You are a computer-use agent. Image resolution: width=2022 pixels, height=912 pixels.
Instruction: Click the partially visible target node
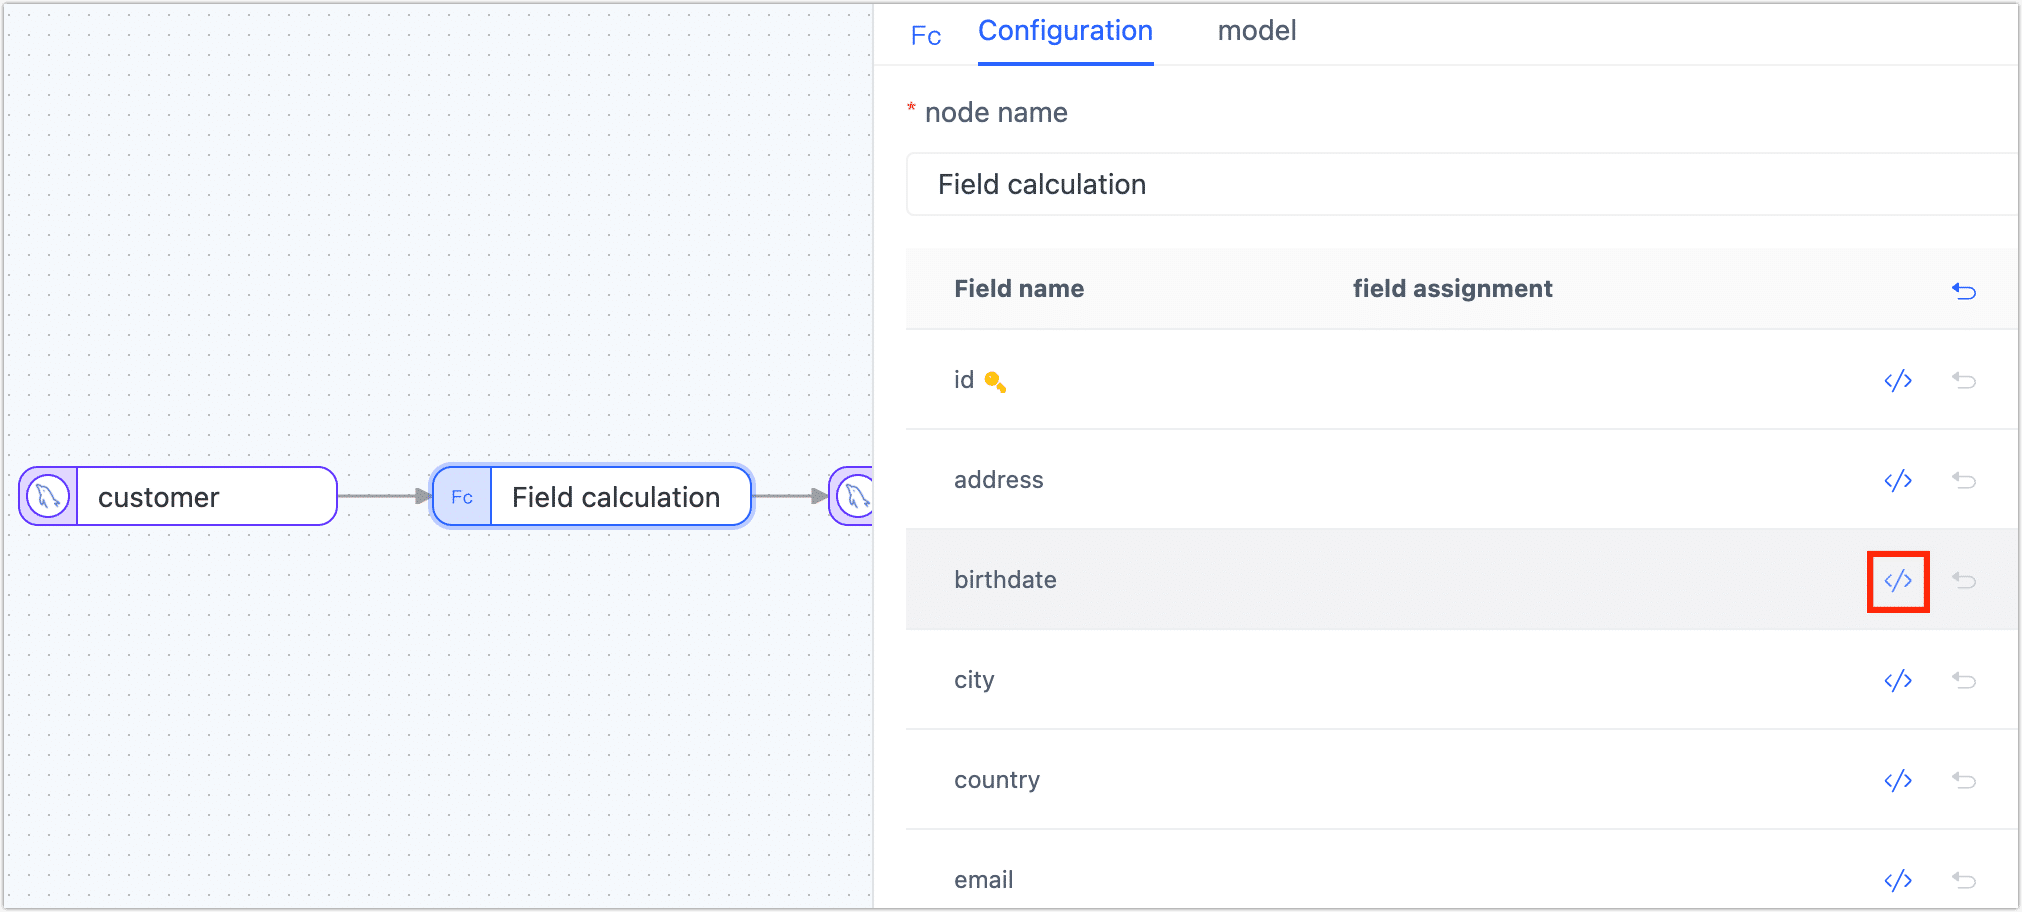pyautogui.click(x=853, y=496)
